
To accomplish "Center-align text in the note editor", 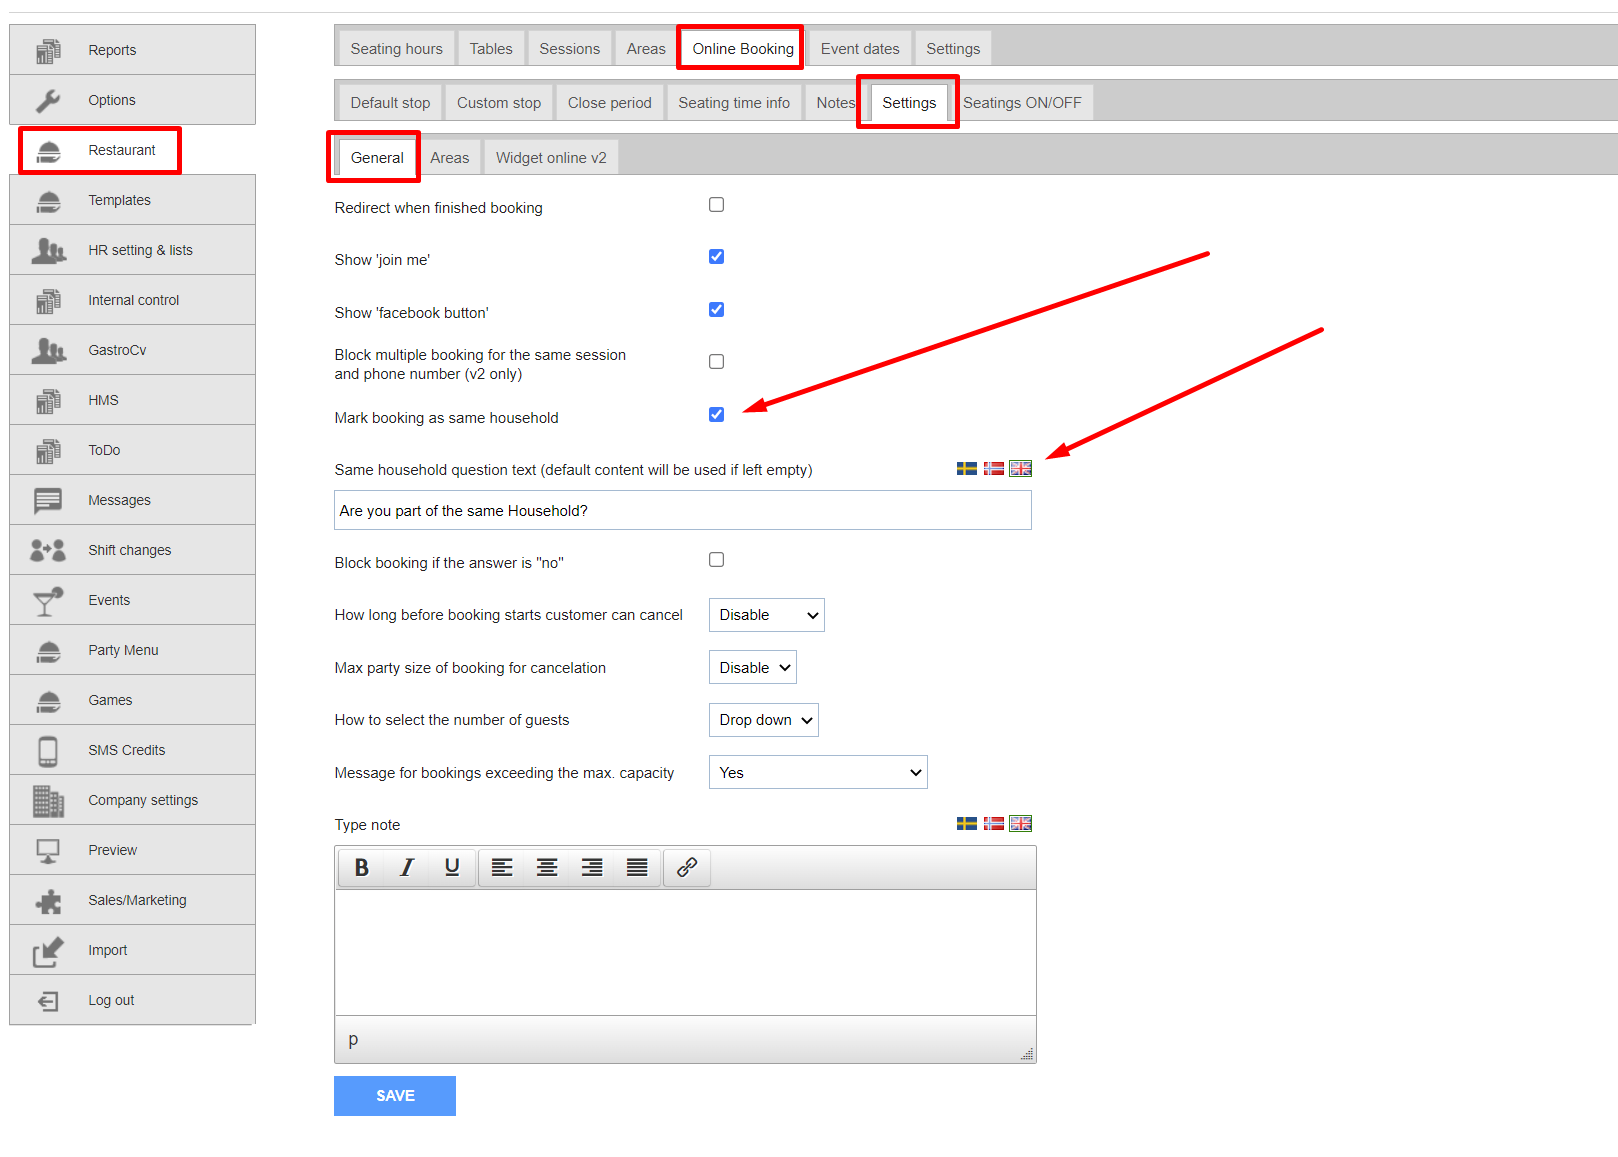I will click(x=547, y=868).
